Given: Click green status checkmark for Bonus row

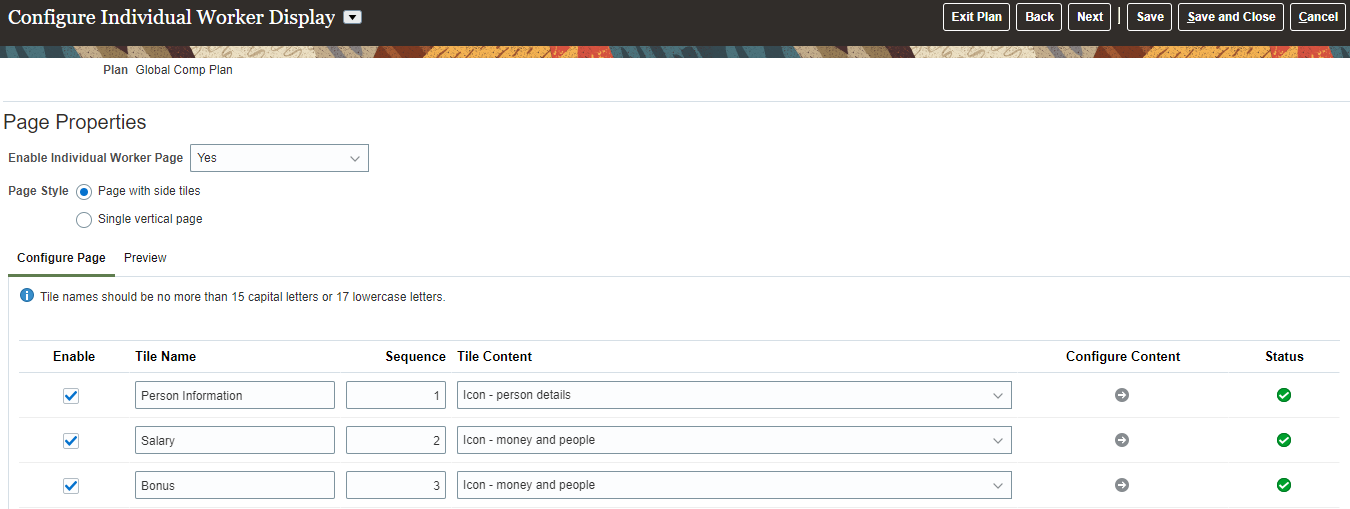Looking at the screenshot, I should point(1284,485).
